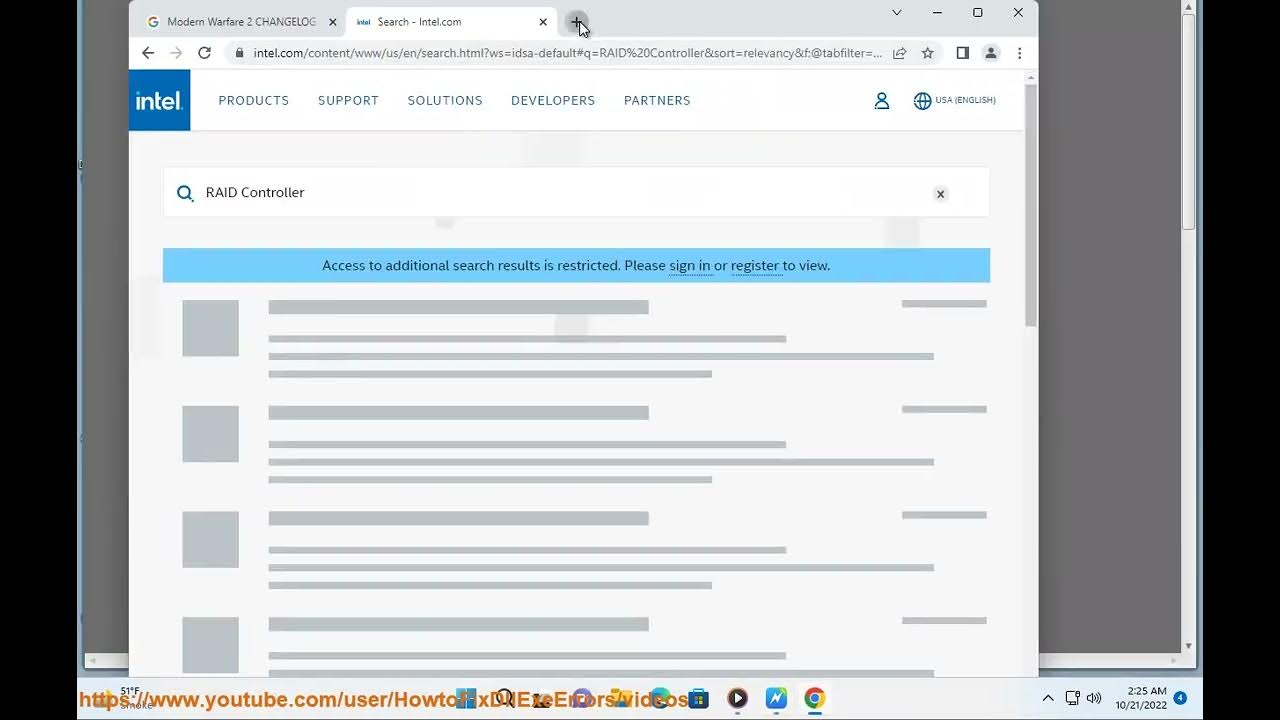This screenshot has width=1280, height=720.
Task: Go back in browser history
Action: tap(148, 53)
